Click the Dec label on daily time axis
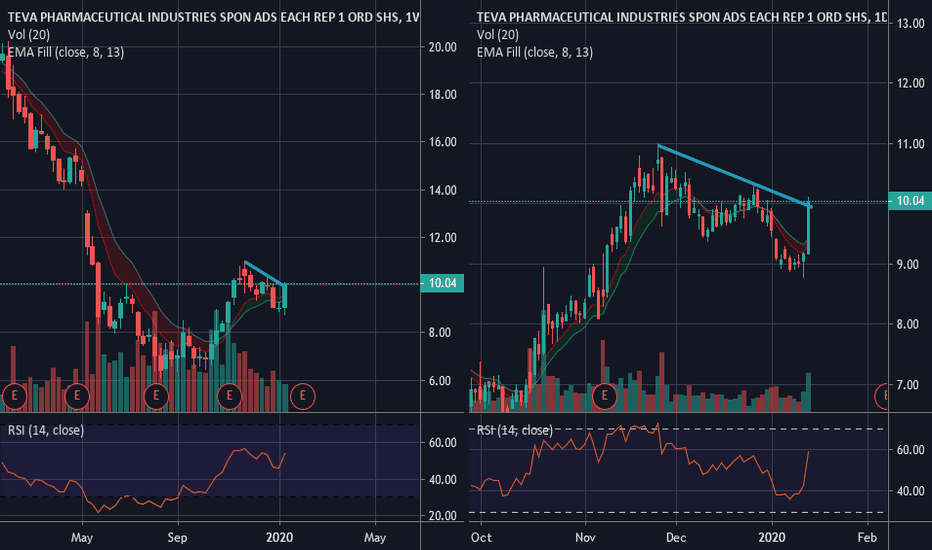Image resolution: width=932 pixels, height=550 pixels. point(676,538)
